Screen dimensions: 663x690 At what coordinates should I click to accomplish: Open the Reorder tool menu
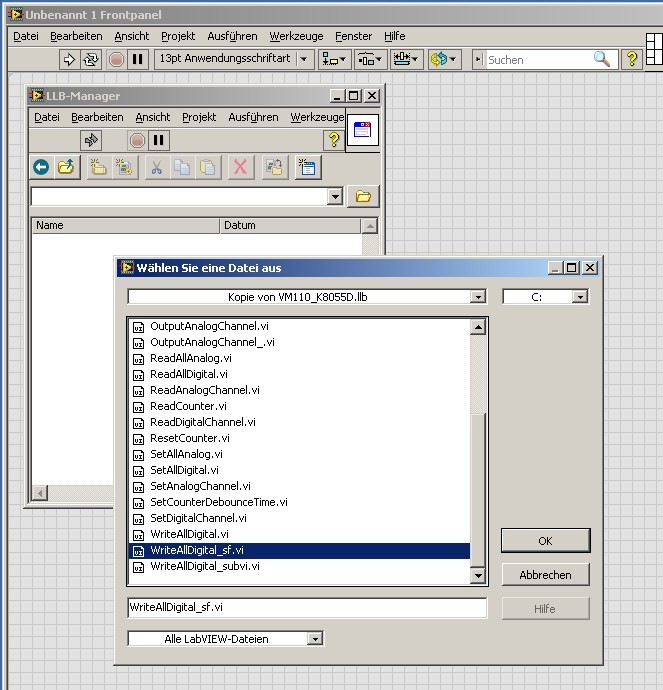pyautogui.click(x=444, y=59)
